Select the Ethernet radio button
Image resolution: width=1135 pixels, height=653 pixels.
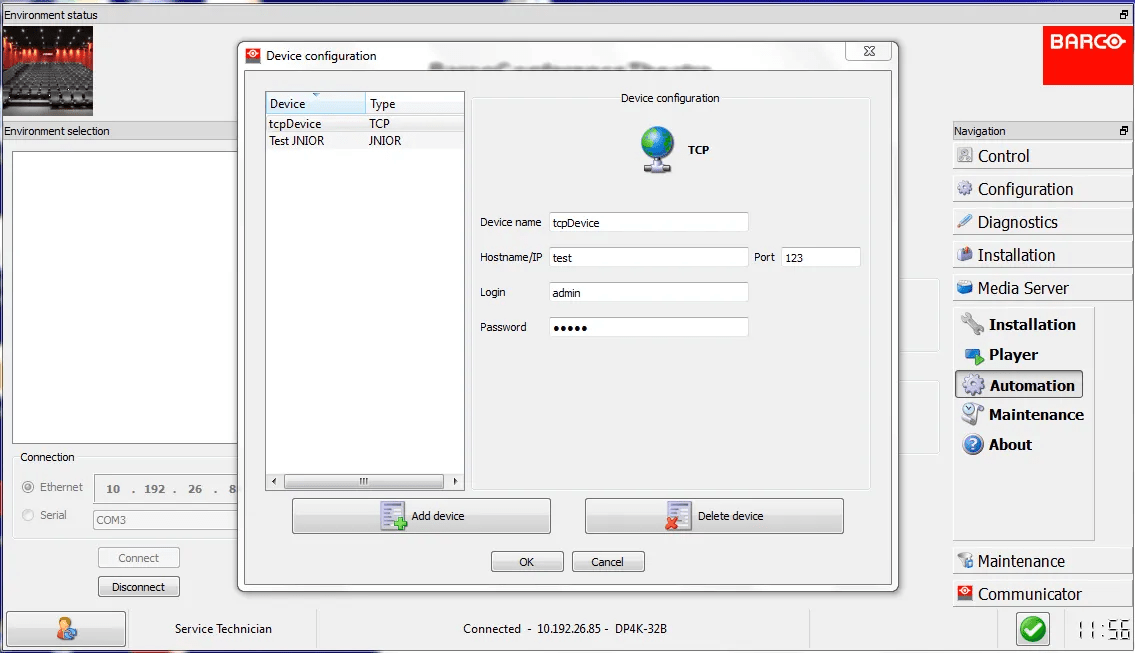tap(28, 488)
